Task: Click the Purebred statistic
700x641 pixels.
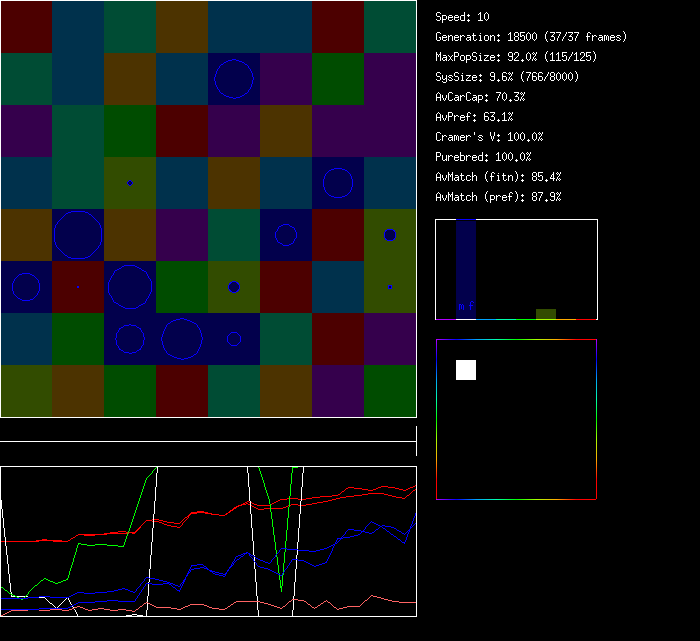Action: pyautogui.click(x=483, y=157)
